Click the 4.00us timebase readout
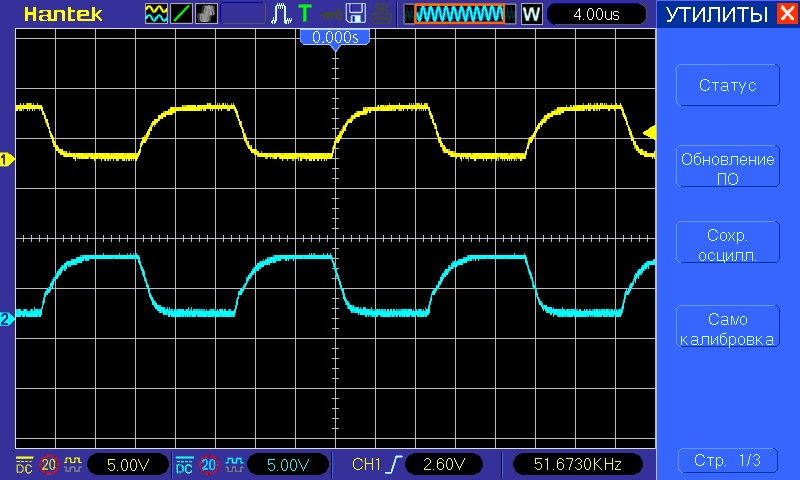 pos(596,14)
